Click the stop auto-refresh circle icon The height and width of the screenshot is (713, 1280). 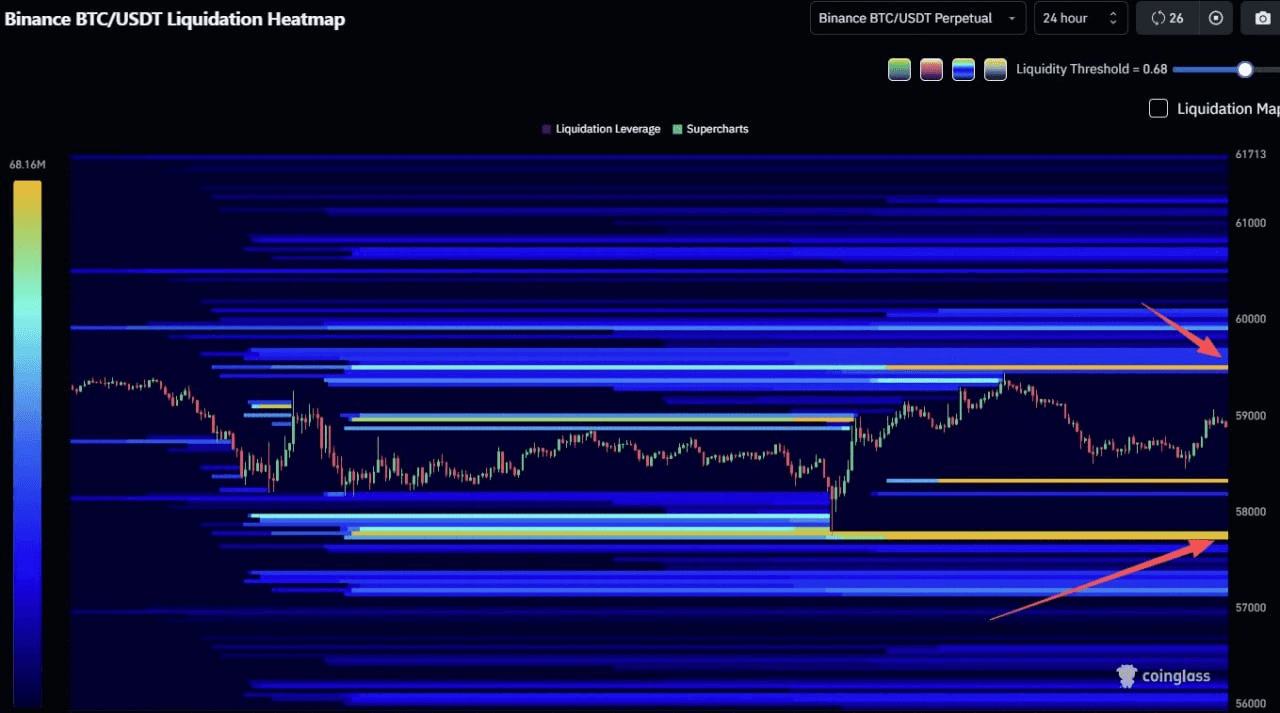(x=1216, y=18)
